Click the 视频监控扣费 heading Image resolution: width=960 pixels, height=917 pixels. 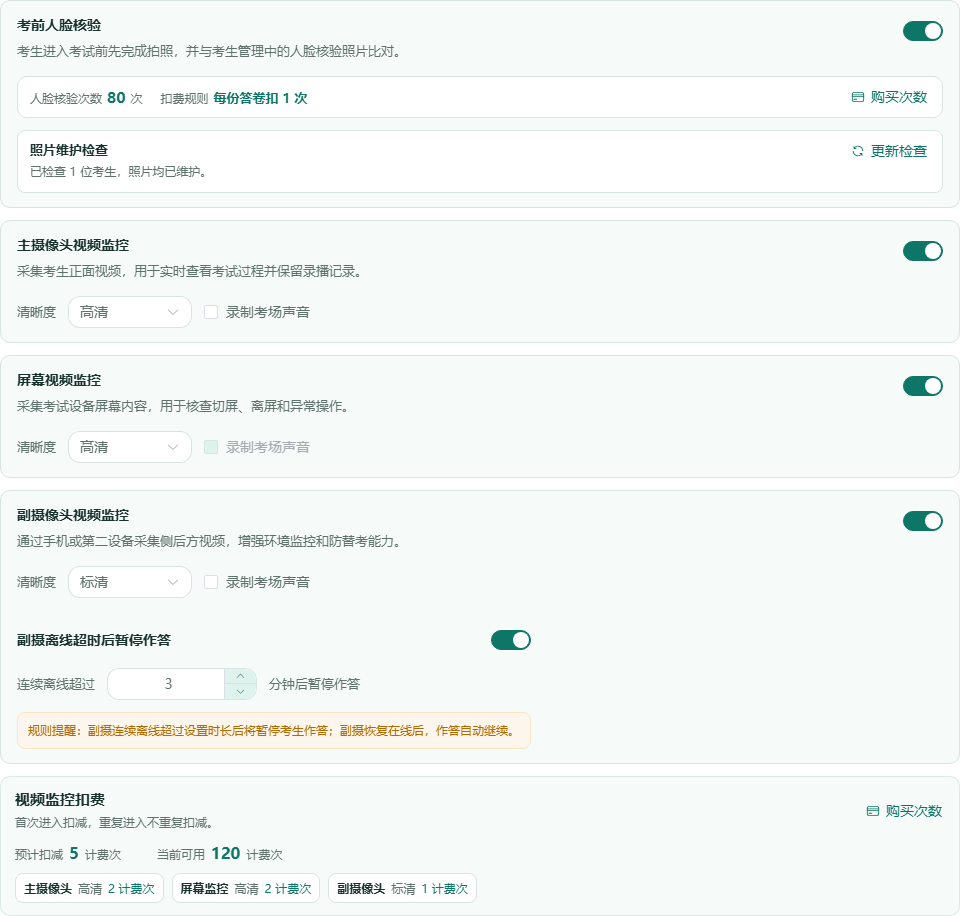tap(60, 800)
